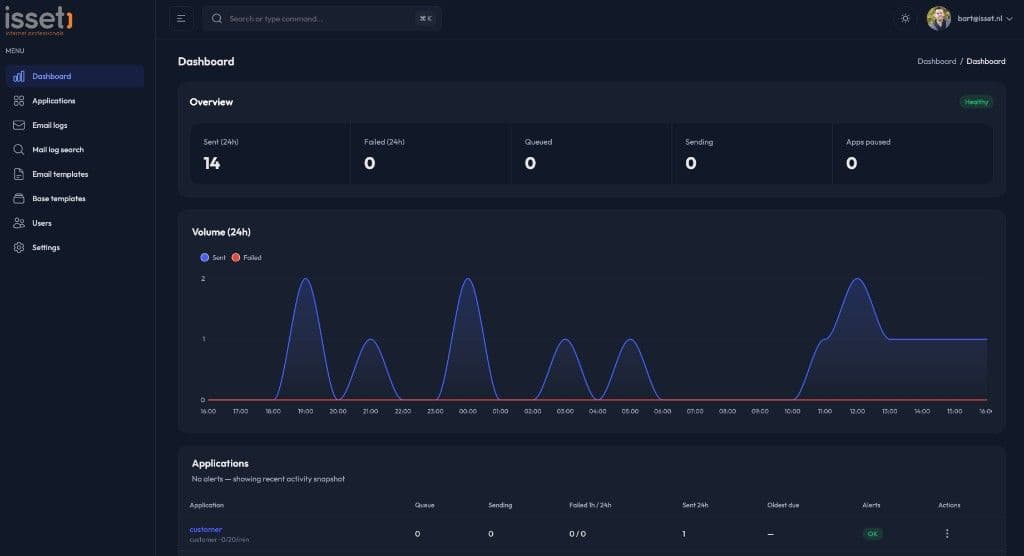Click the Base templates icon in sidebar
Image resolution: width=1024 pixels, height=556 pixels.
(19, 199)
